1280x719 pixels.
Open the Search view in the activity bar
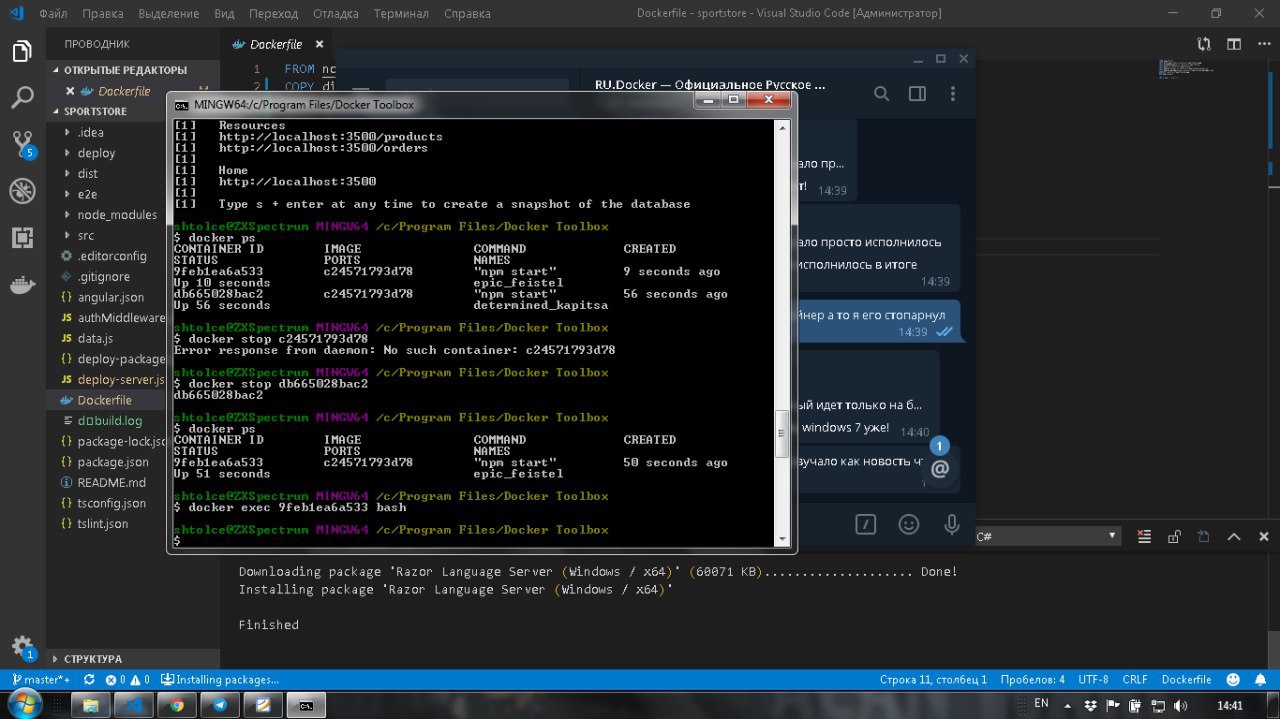(x=22, y=98)
